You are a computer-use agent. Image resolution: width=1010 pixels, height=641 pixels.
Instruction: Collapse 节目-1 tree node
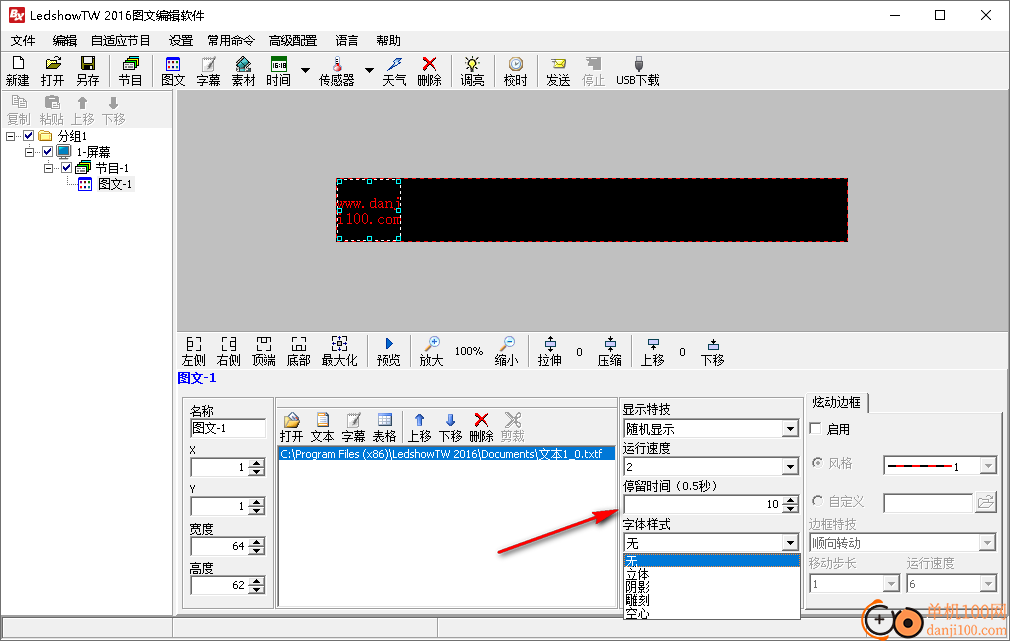coord(48,168)
